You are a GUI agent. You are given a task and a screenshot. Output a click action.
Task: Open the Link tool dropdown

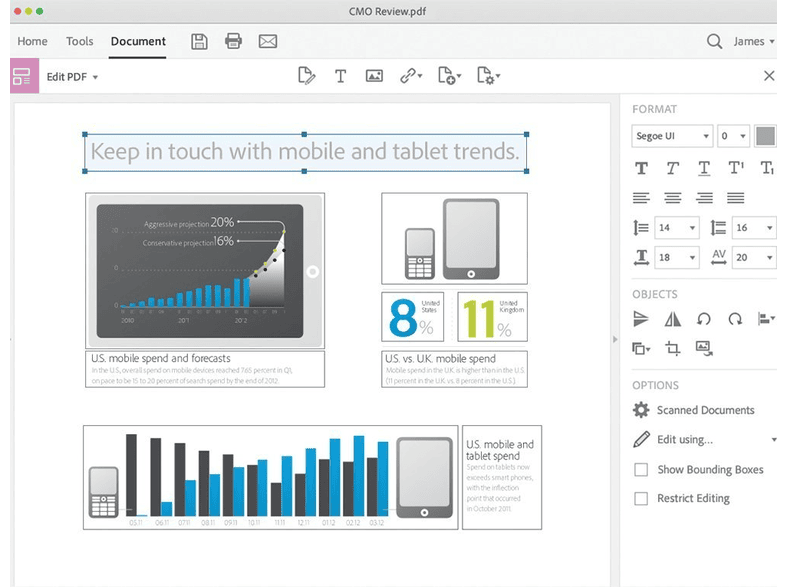tap(410, 76)
